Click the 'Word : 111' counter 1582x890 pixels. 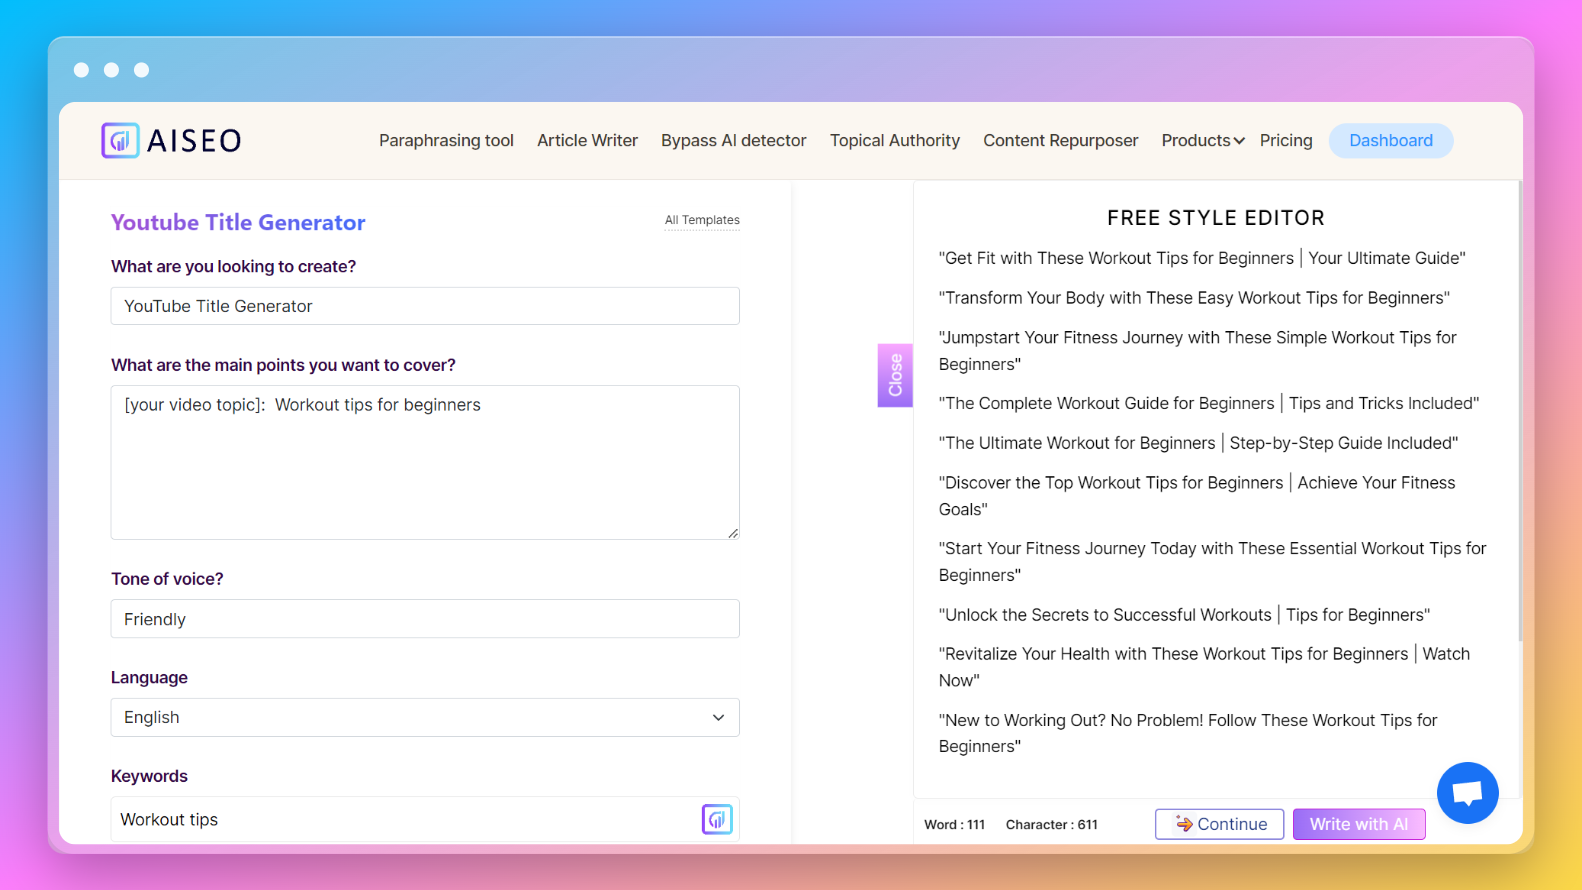tap(954, 825)
